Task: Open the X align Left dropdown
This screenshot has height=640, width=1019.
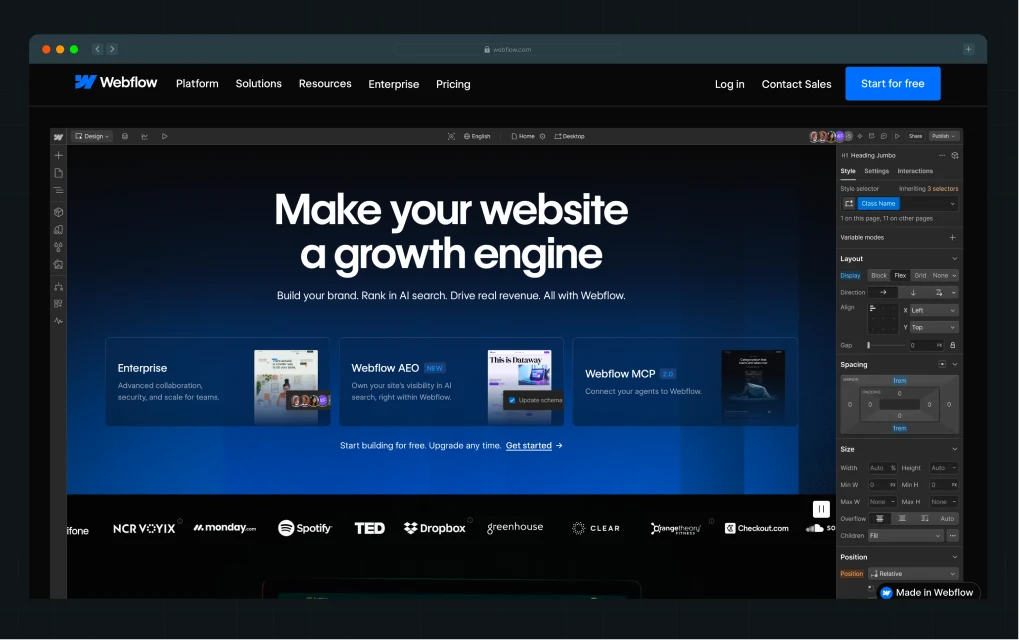Action: (934, 311)
